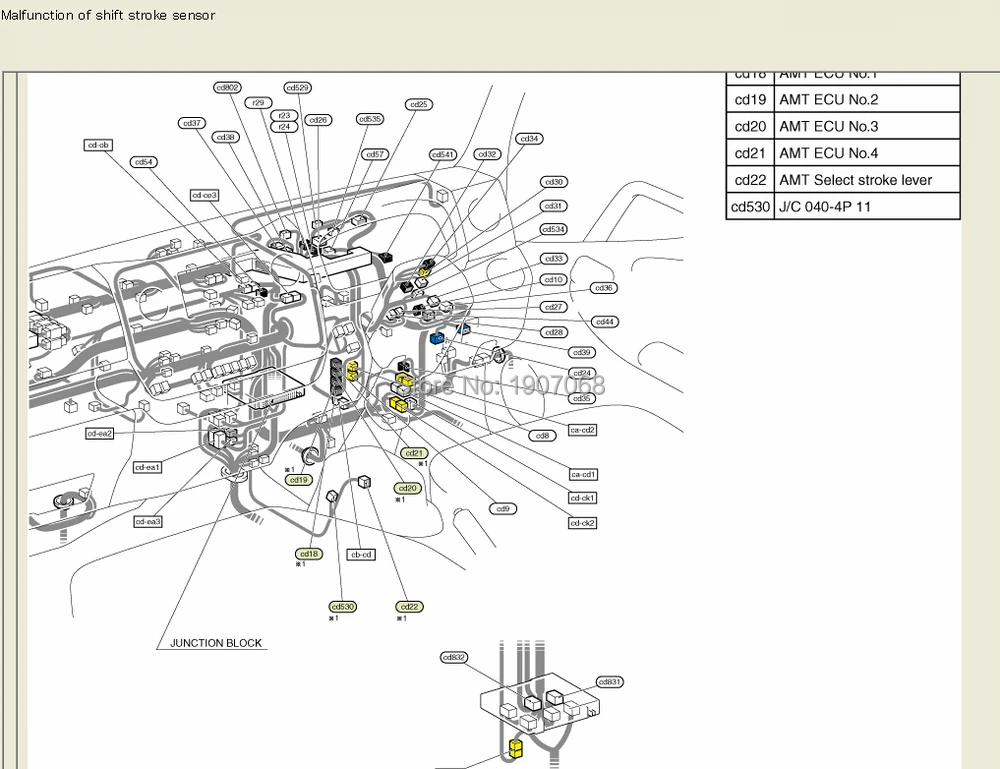Select the cd-ck2 boxed label
Image resolution: width=1000 pixels, height=769 pixels.
[582, 524]
